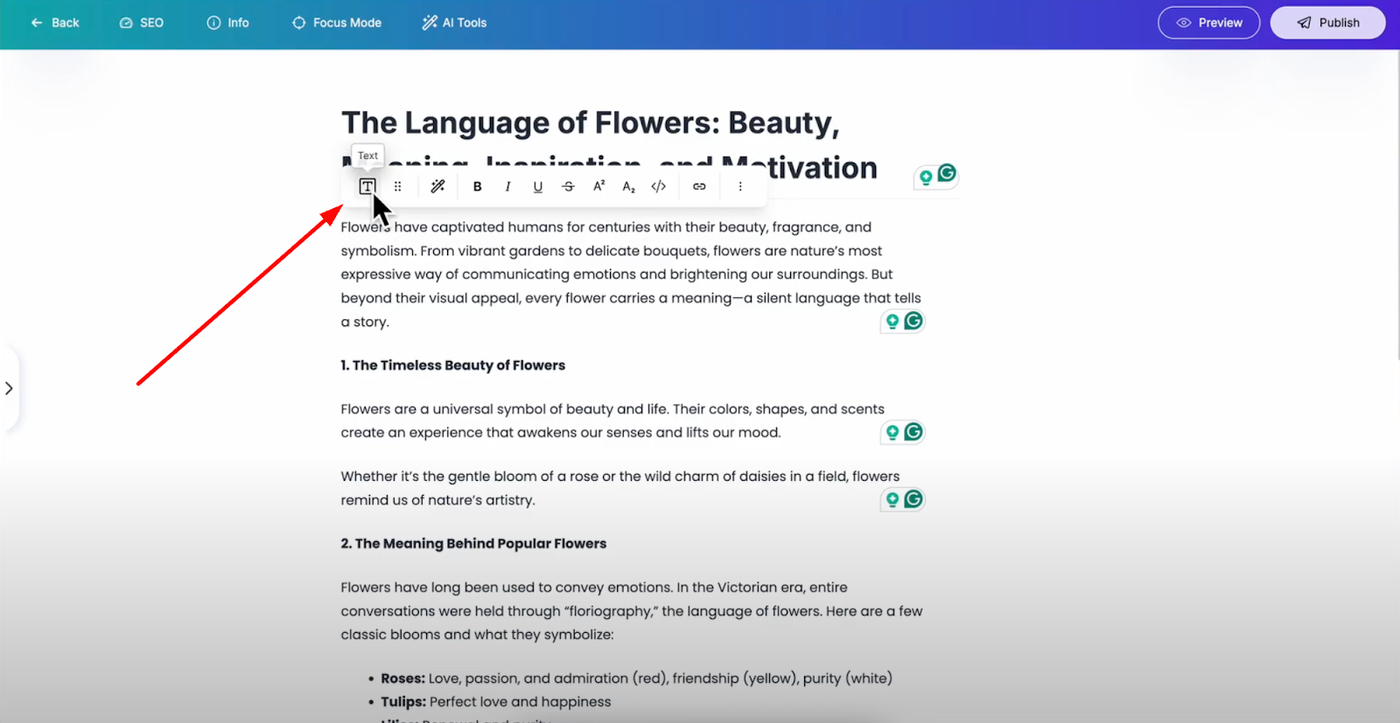Apply strikethrough to selected text
The image size is (1400, 723).
(568, 187)
